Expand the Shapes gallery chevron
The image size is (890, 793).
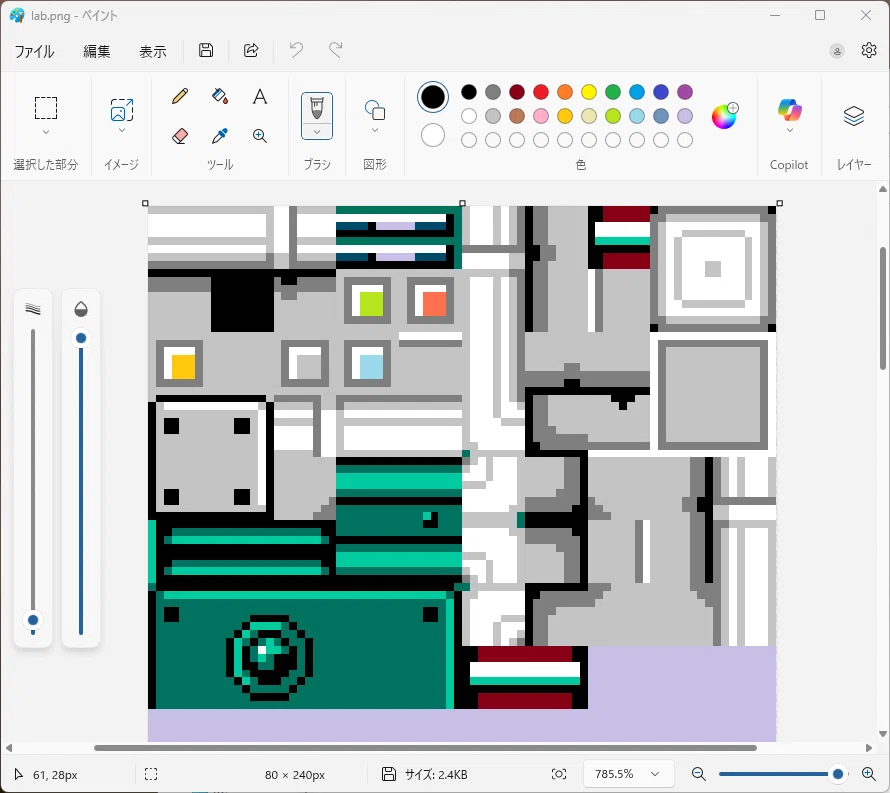[x=375, y=131]
